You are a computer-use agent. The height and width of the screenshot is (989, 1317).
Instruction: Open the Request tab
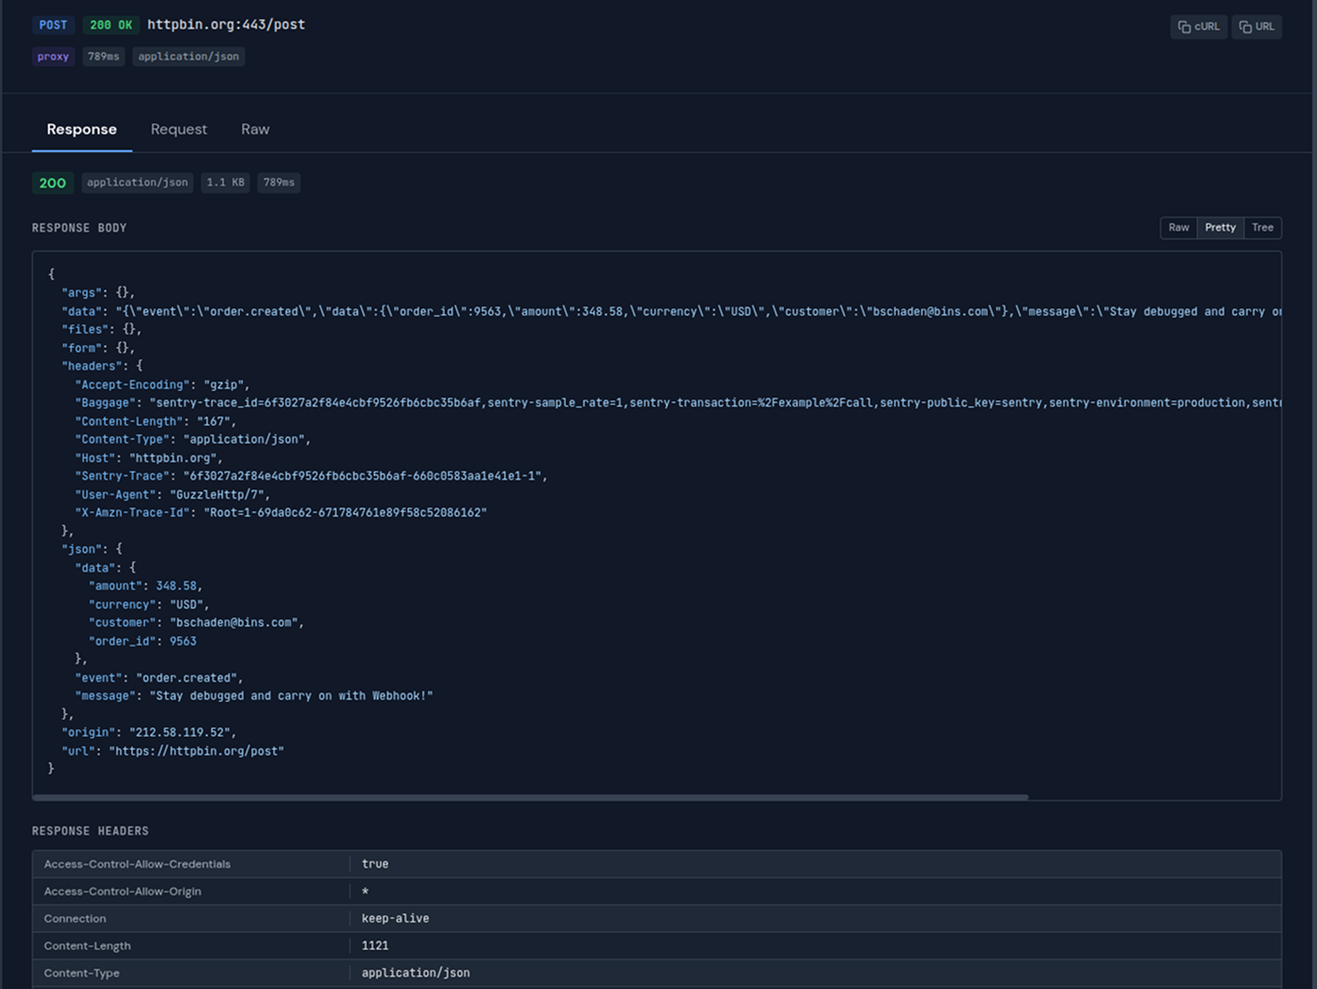(178, 129)
